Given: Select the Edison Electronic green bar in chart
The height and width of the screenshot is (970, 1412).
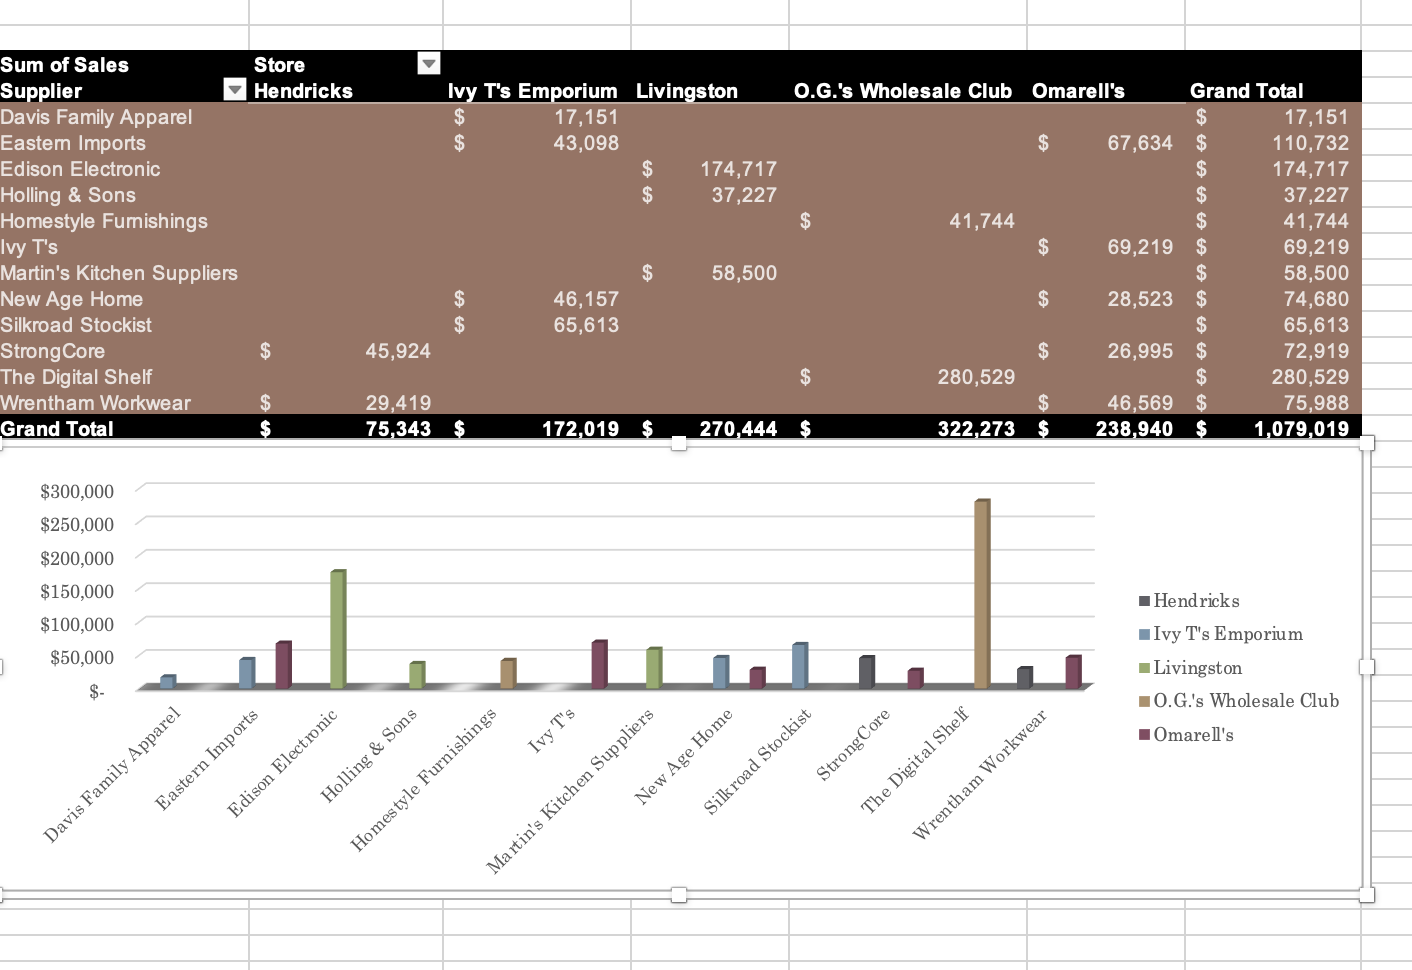Looking at the screenshot, I should pos(338,629).
